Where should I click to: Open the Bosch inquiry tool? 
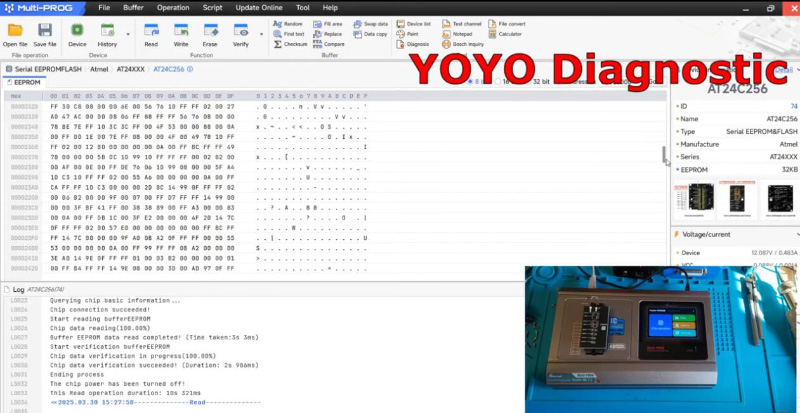(463, 44)
